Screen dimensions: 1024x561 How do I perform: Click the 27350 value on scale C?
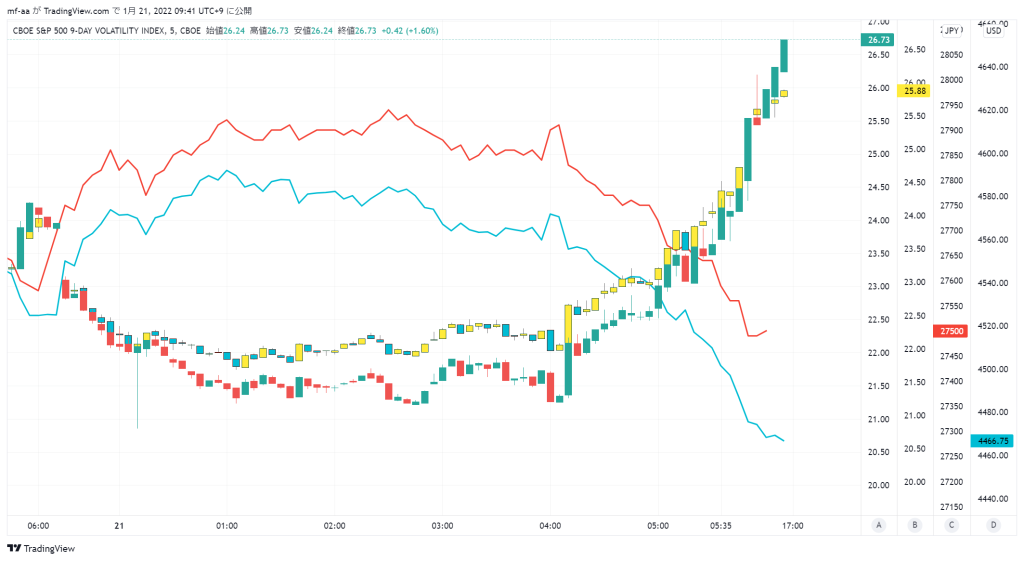[x=952, y=406]
